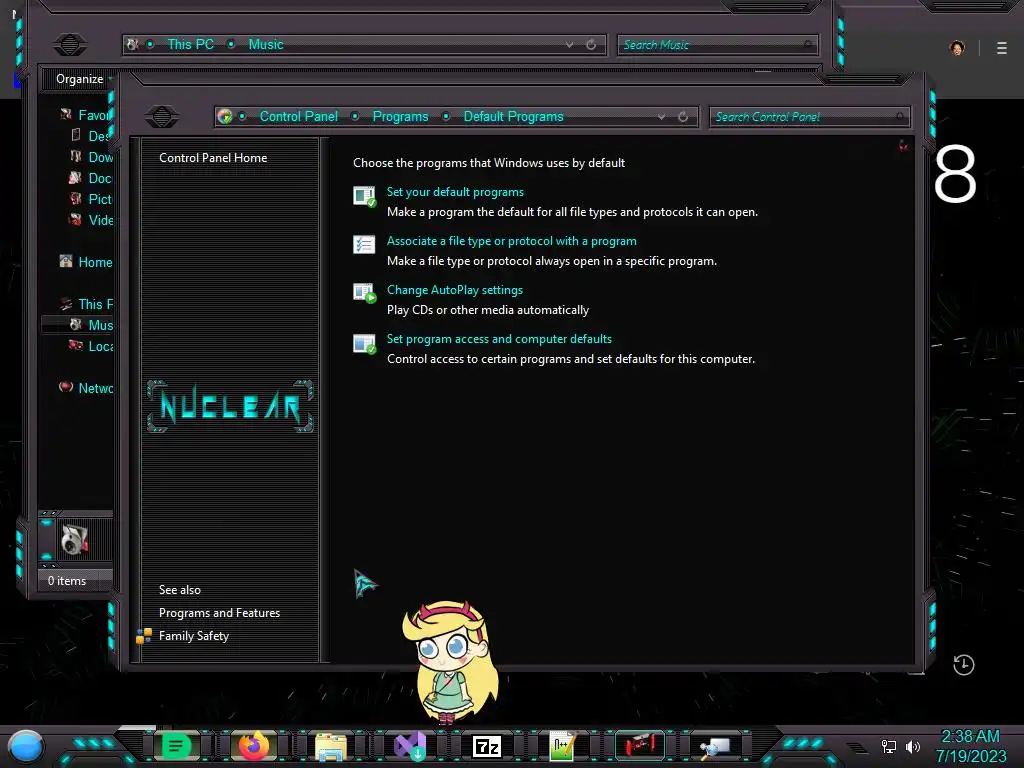This screenshot has height=768, width=1024.
Task: Click the Control Panel back navigation button
Action: [162, 117]
